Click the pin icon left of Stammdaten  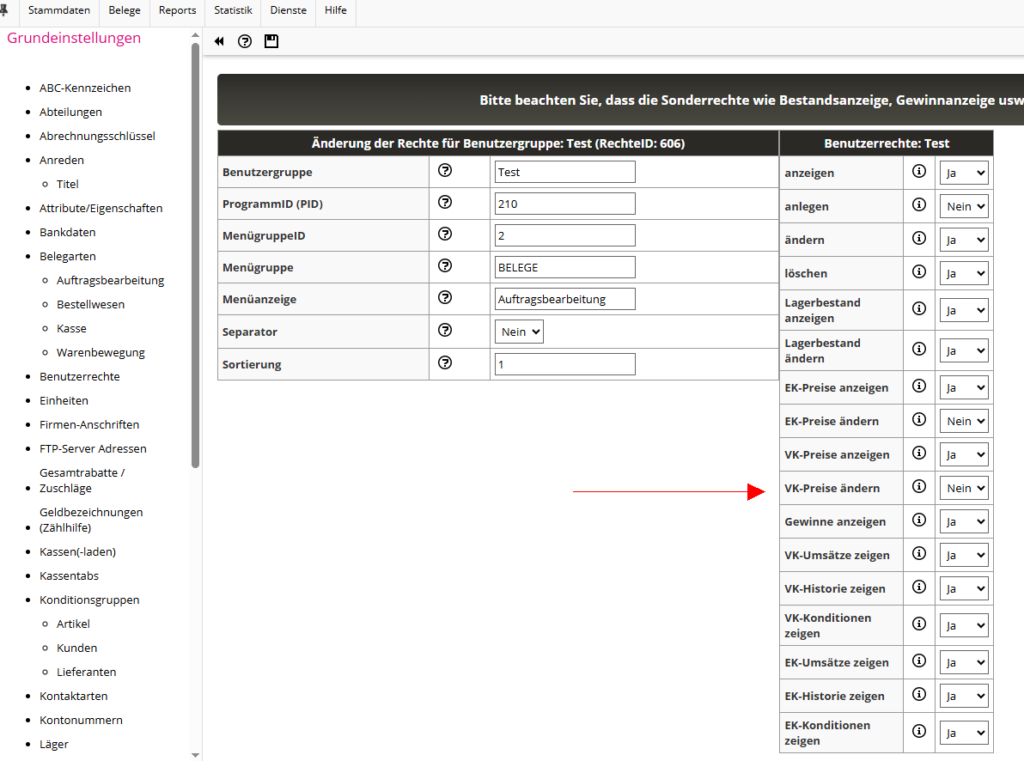[x=4, y=10]
